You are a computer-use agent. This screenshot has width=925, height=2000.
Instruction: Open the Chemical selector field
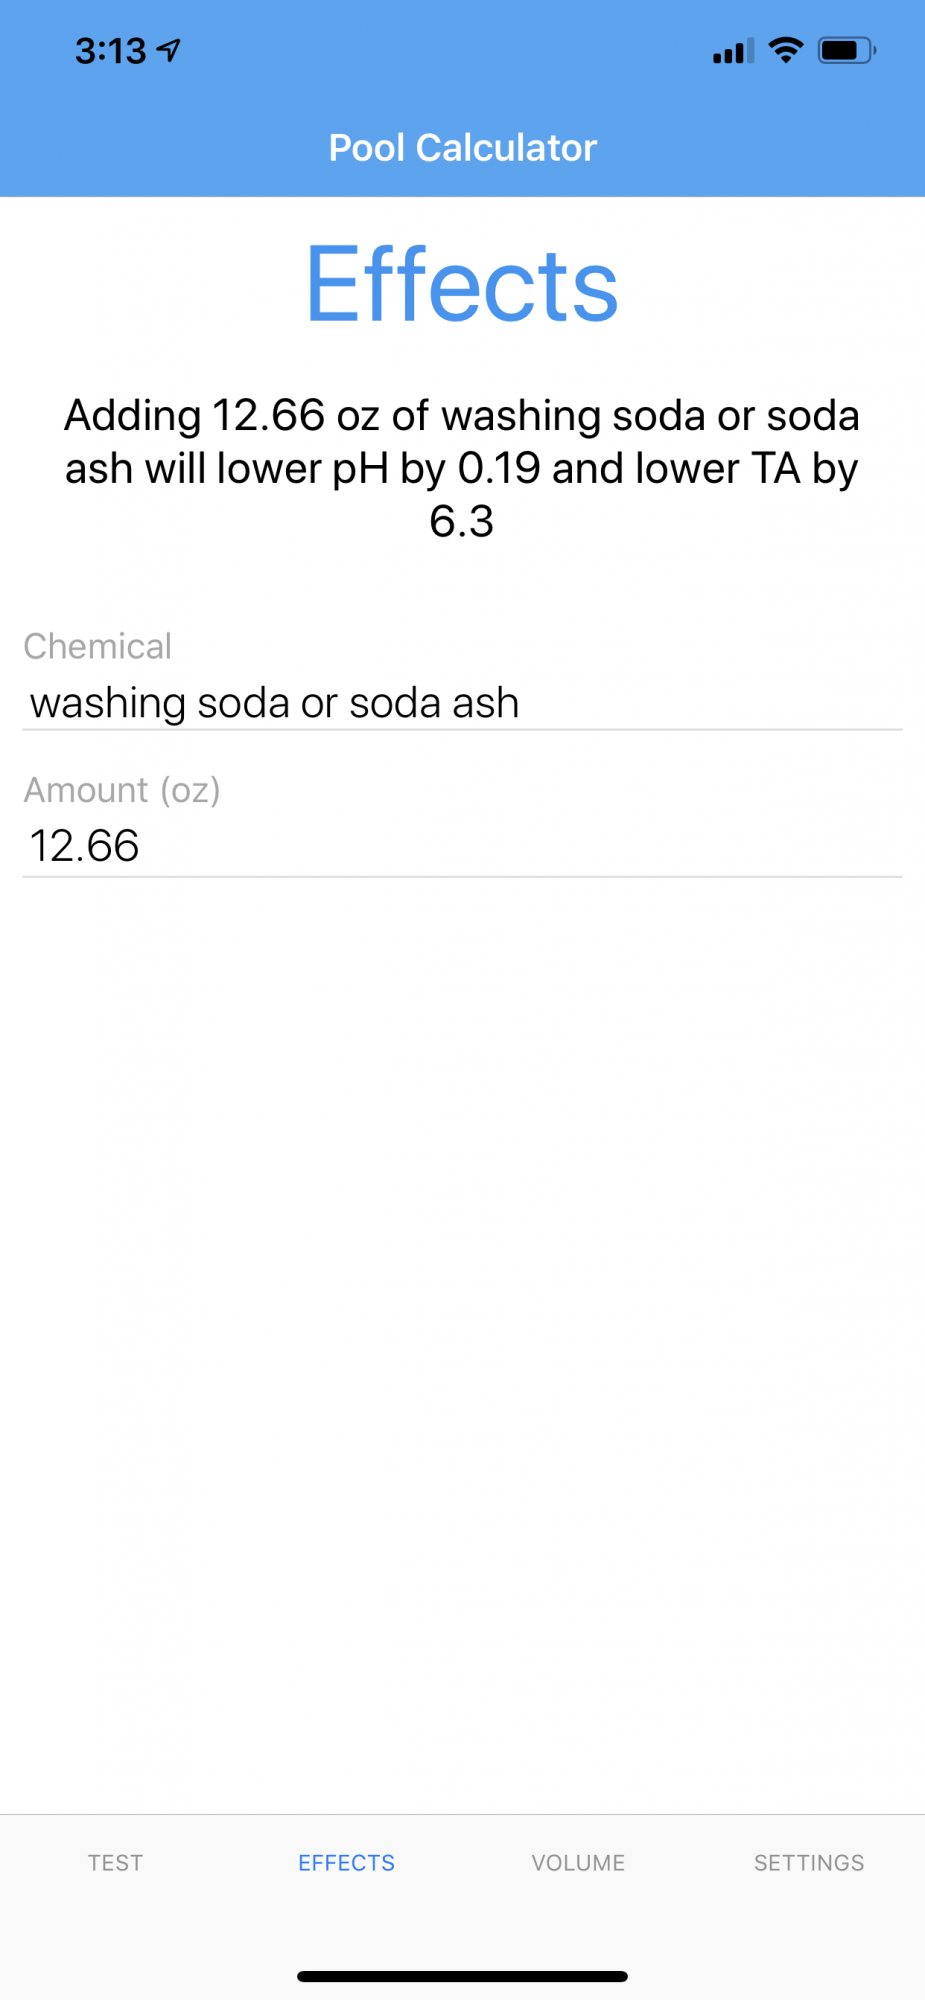pyautogui.click(x=462, y=702)
